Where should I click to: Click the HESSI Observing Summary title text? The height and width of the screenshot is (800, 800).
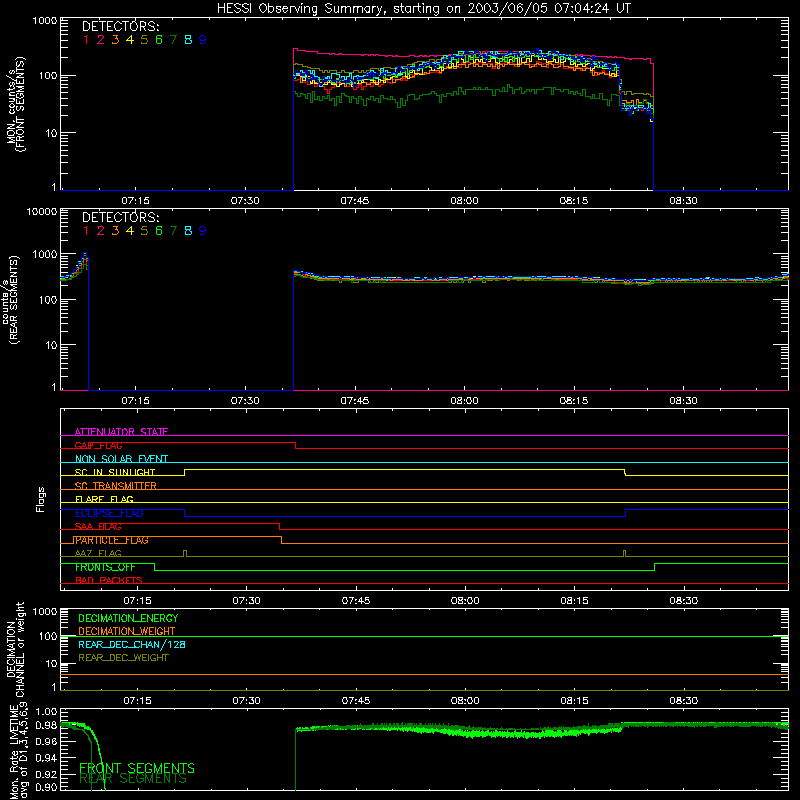424,8
